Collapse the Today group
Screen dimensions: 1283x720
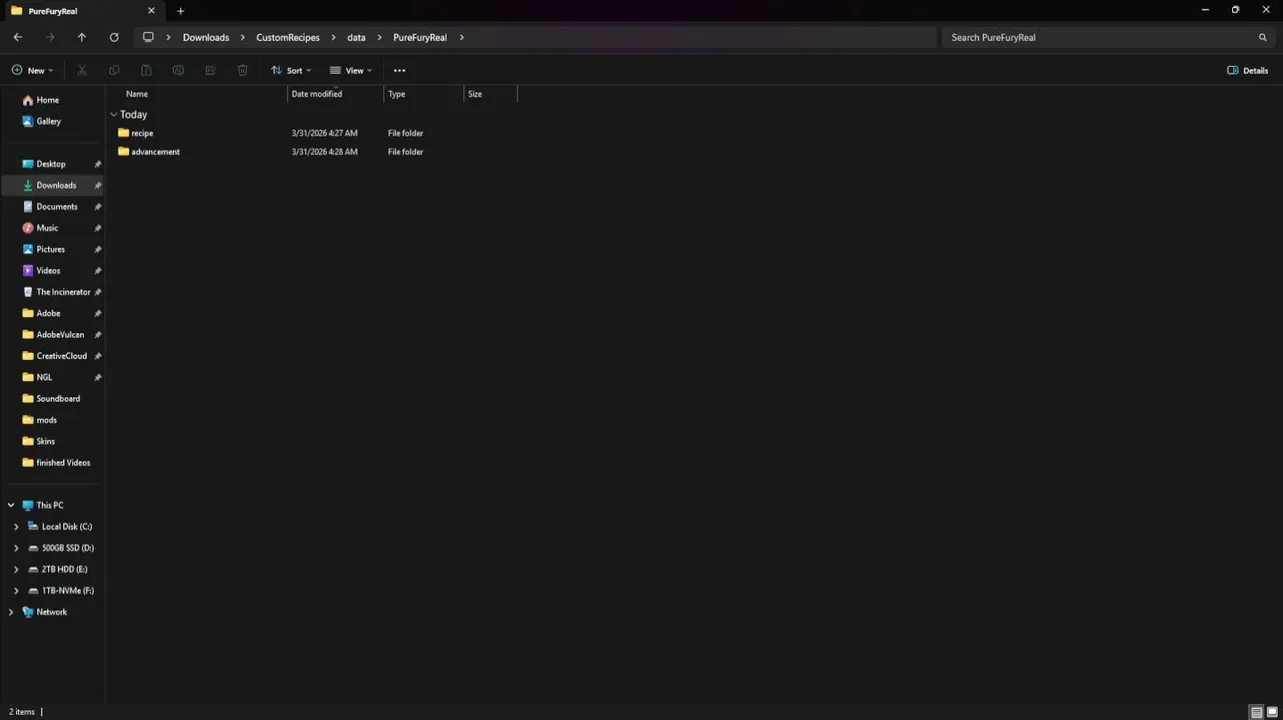point(114,115)
